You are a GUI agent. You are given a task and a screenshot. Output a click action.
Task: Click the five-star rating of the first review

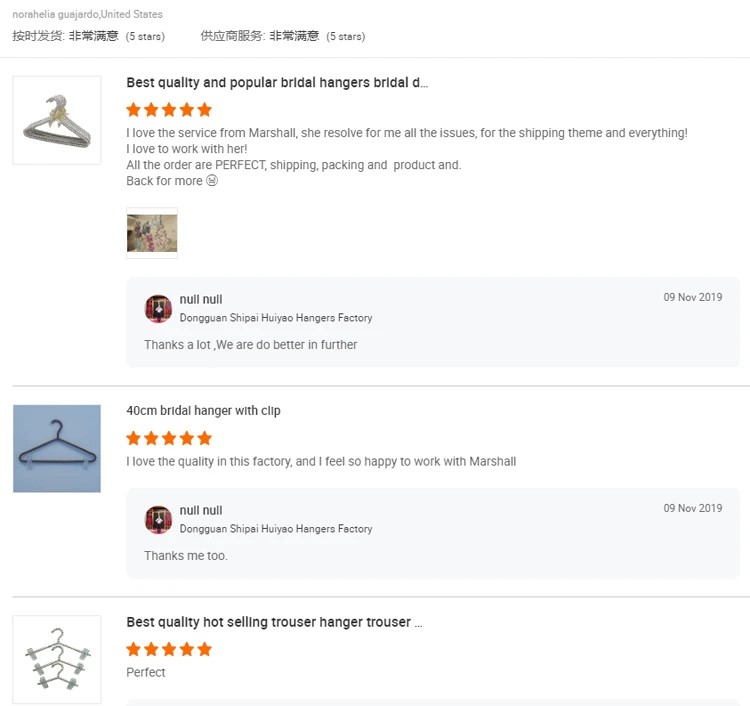[x=169, y=110]
